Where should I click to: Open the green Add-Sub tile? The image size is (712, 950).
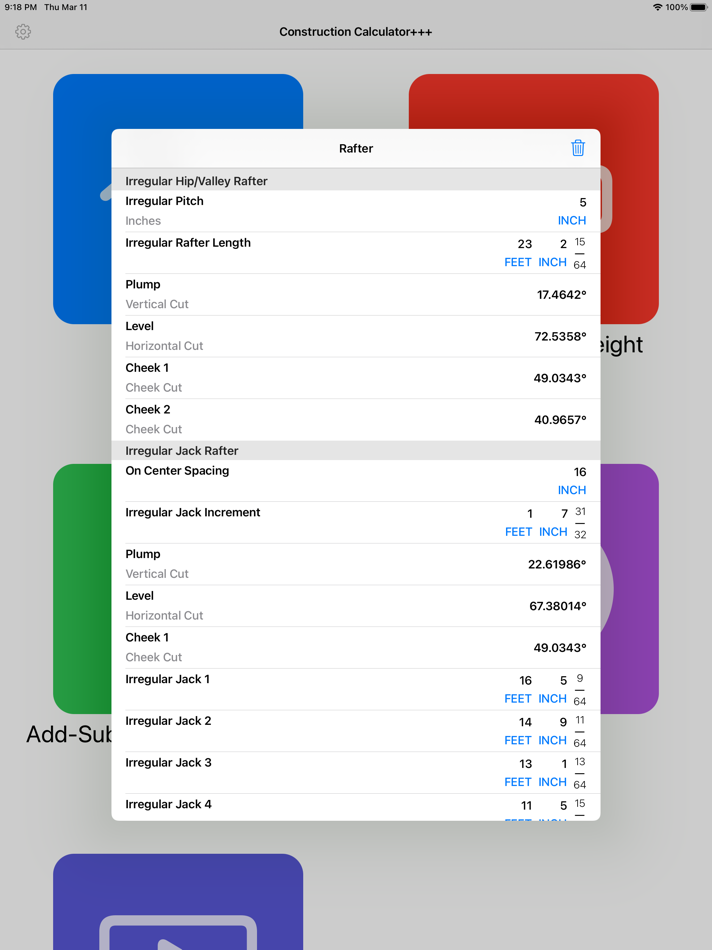(82, 588)
